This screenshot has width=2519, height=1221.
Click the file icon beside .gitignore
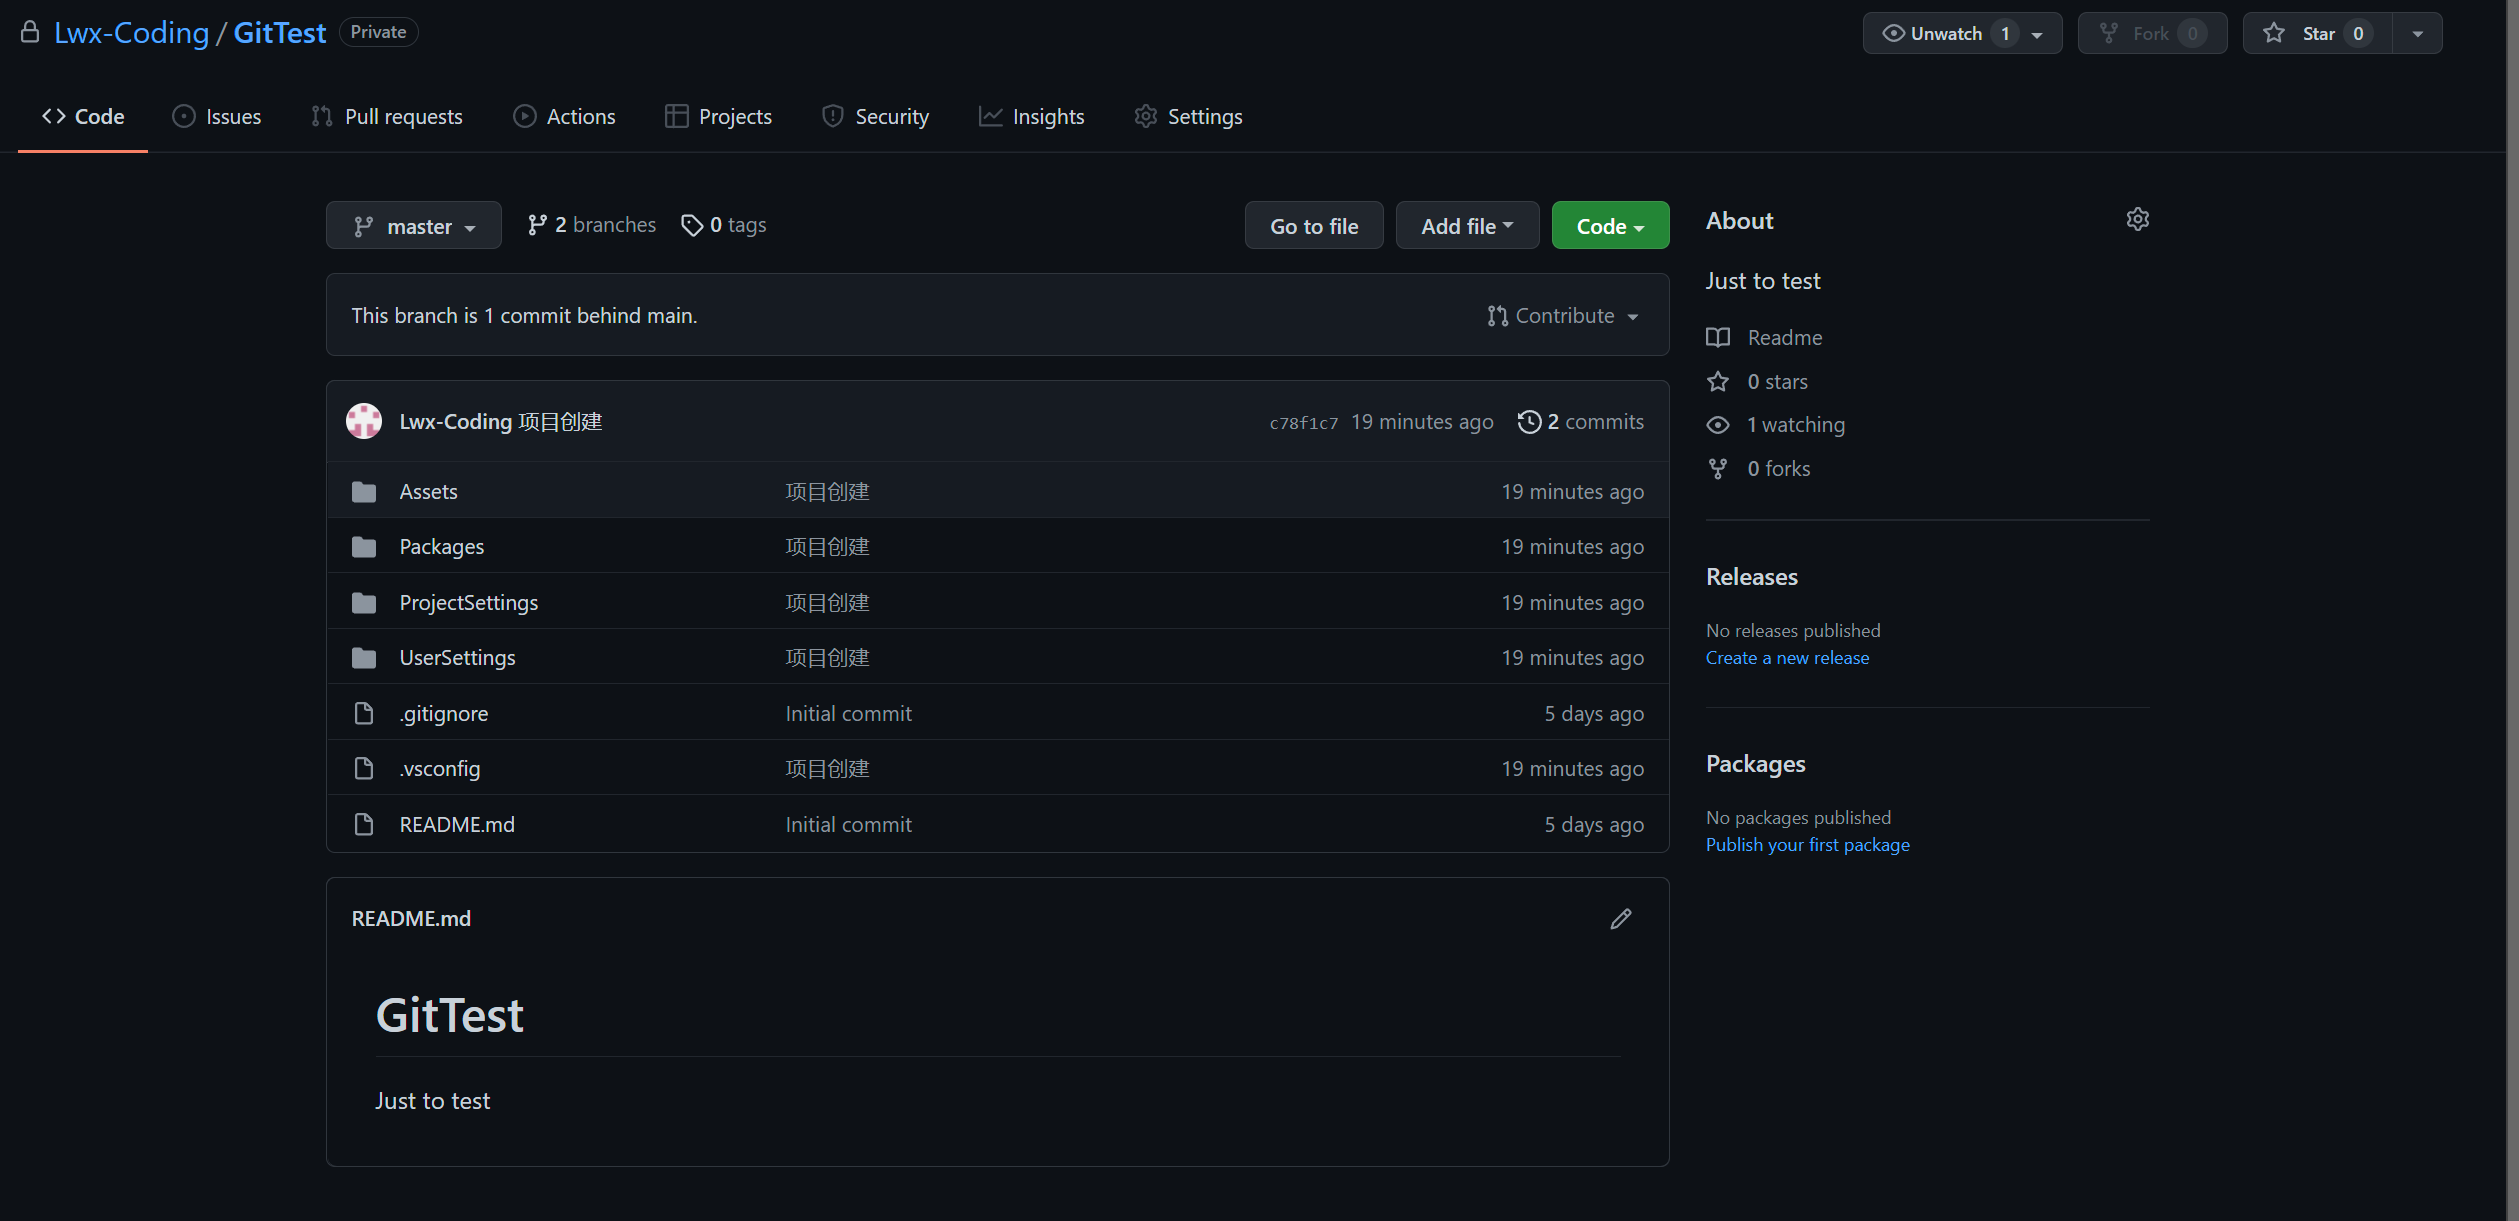pos(364,714)
